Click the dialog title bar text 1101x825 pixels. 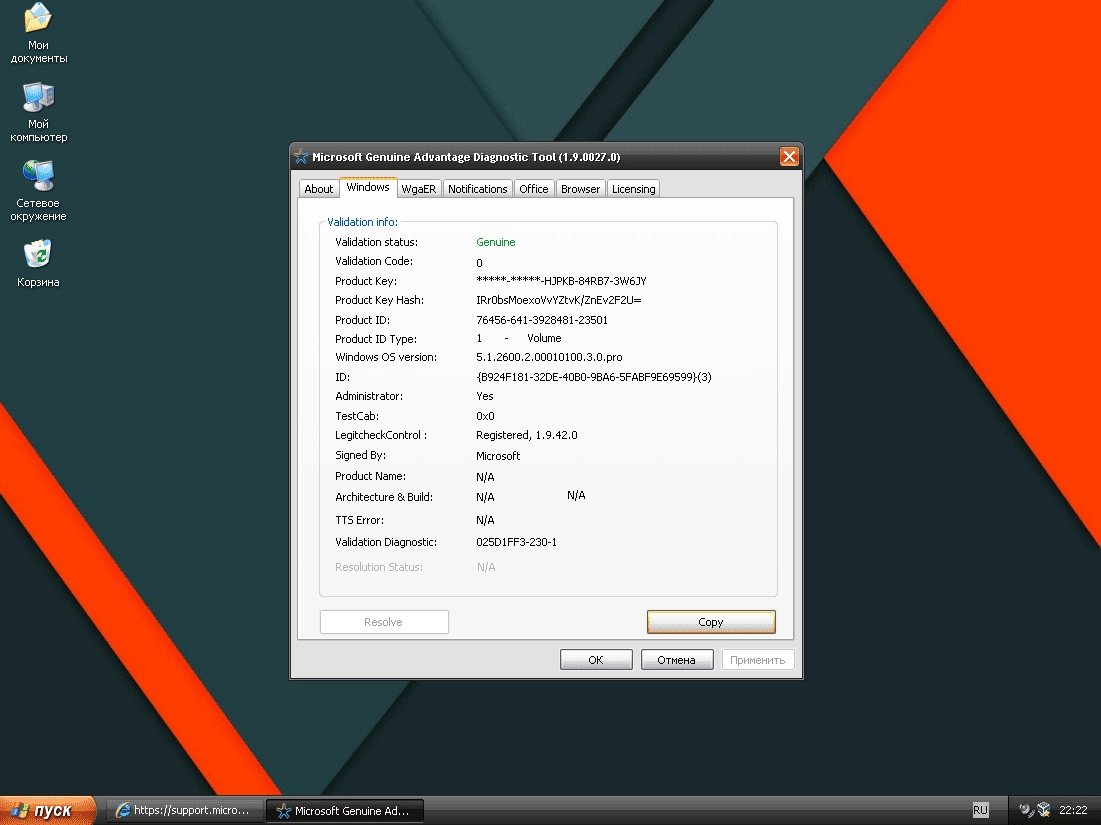(x=466, y=157)
